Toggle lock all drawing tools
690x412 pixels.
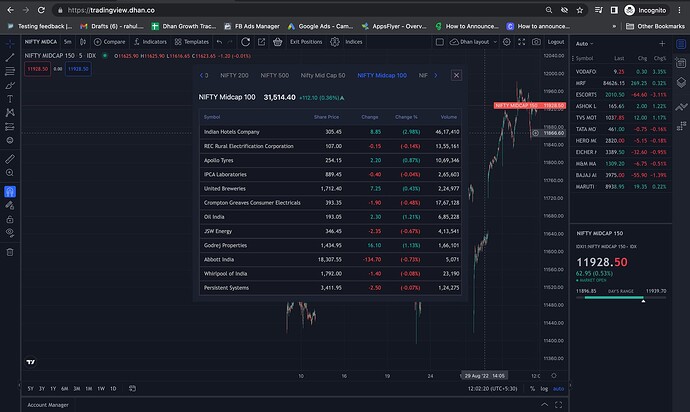(x=10, y=219)
